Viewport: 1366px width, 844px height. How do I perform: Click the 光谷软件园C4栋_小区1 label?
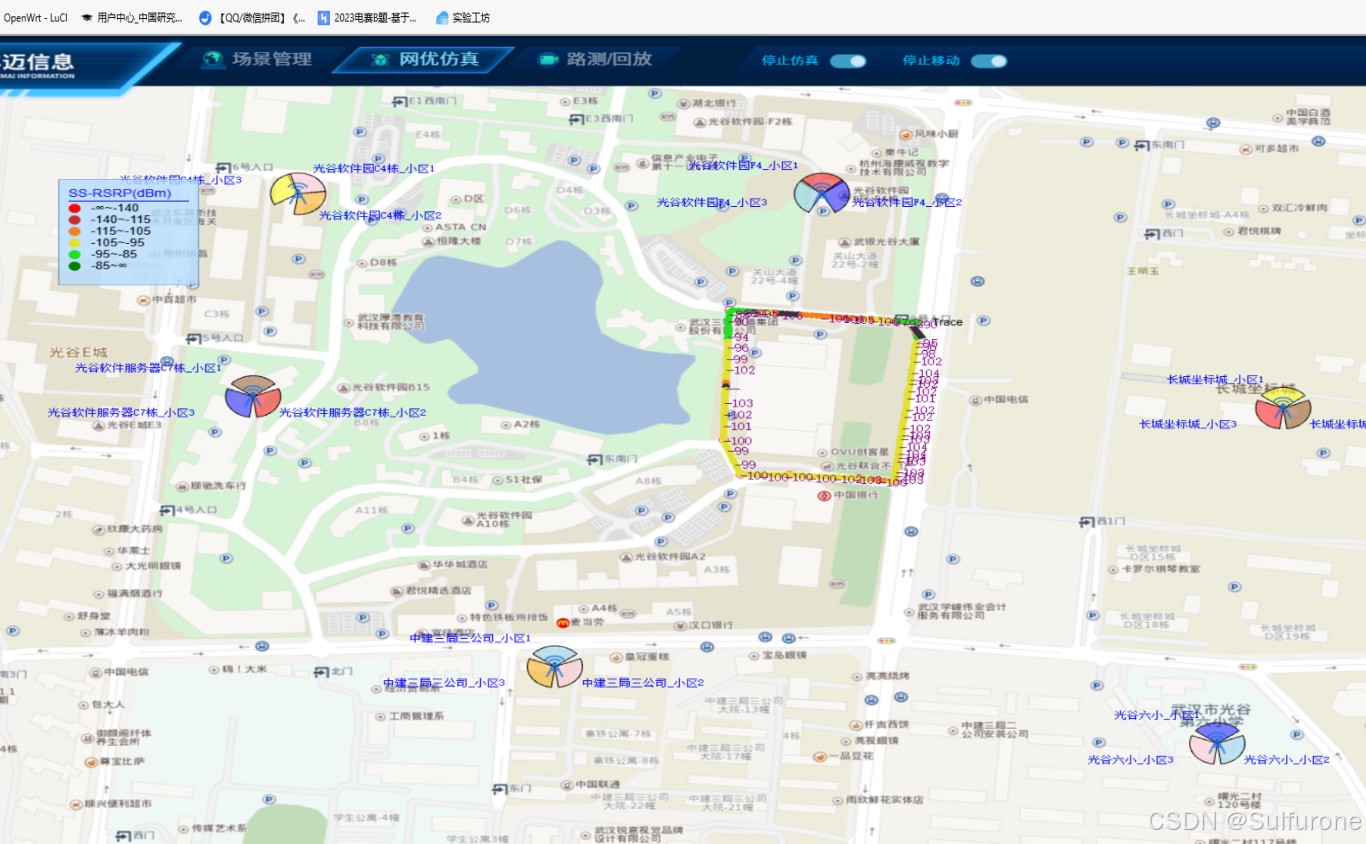click(x=374, y=169)
